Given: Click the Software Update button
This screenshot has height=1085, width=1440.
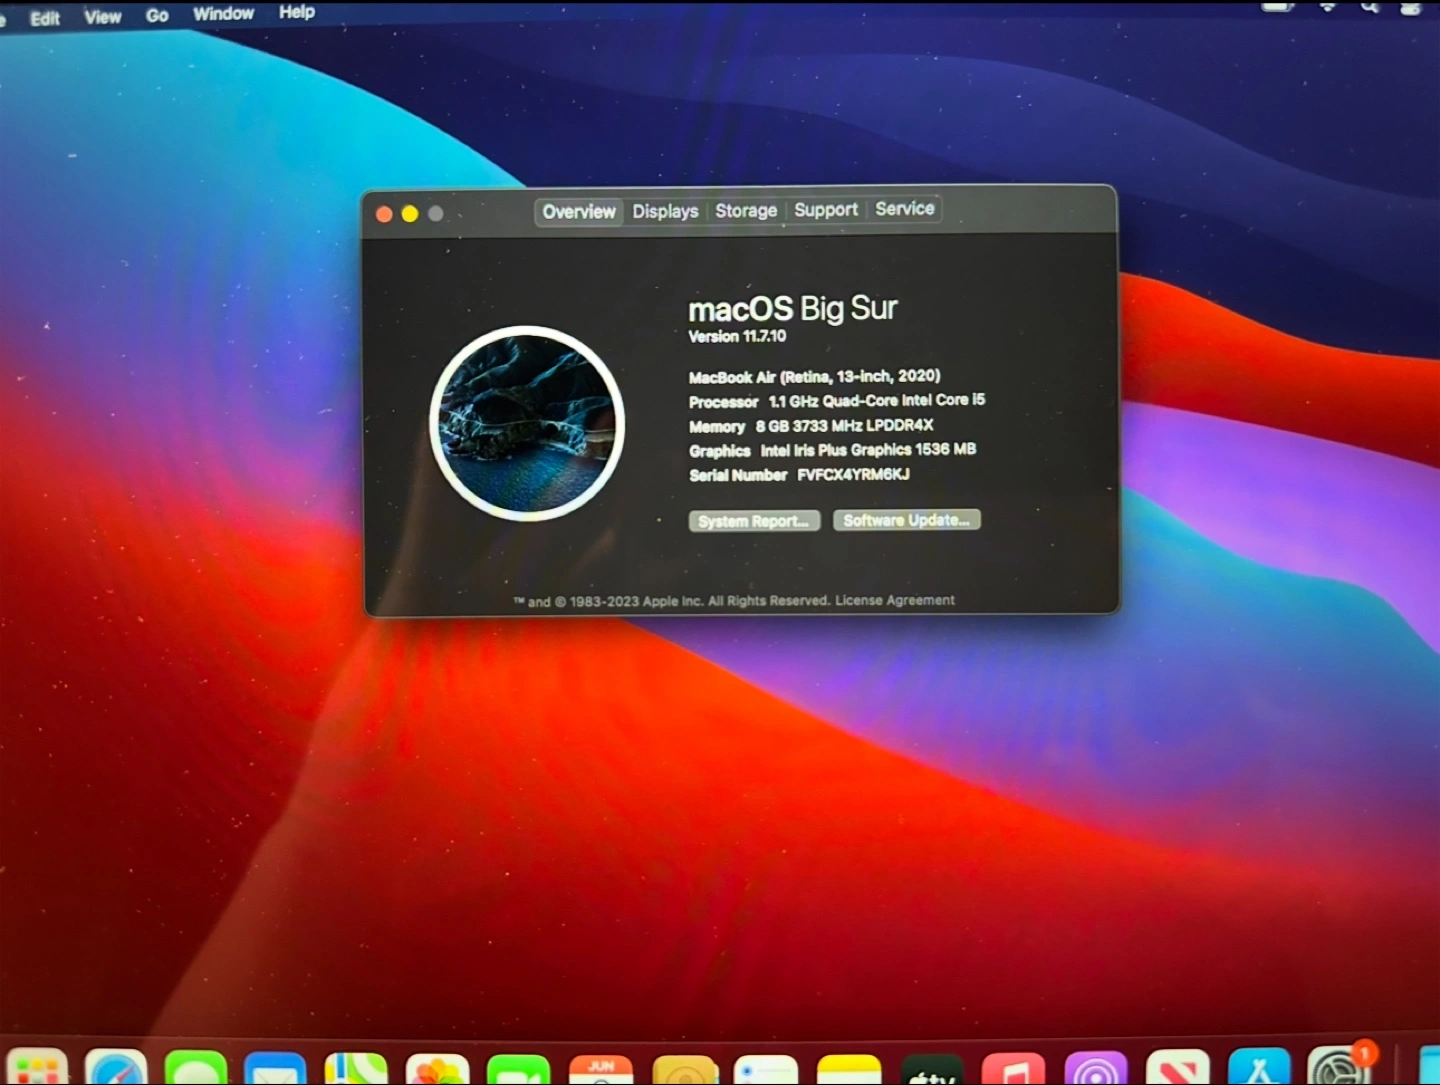Looking at the screenshot, I should (906, 520).
